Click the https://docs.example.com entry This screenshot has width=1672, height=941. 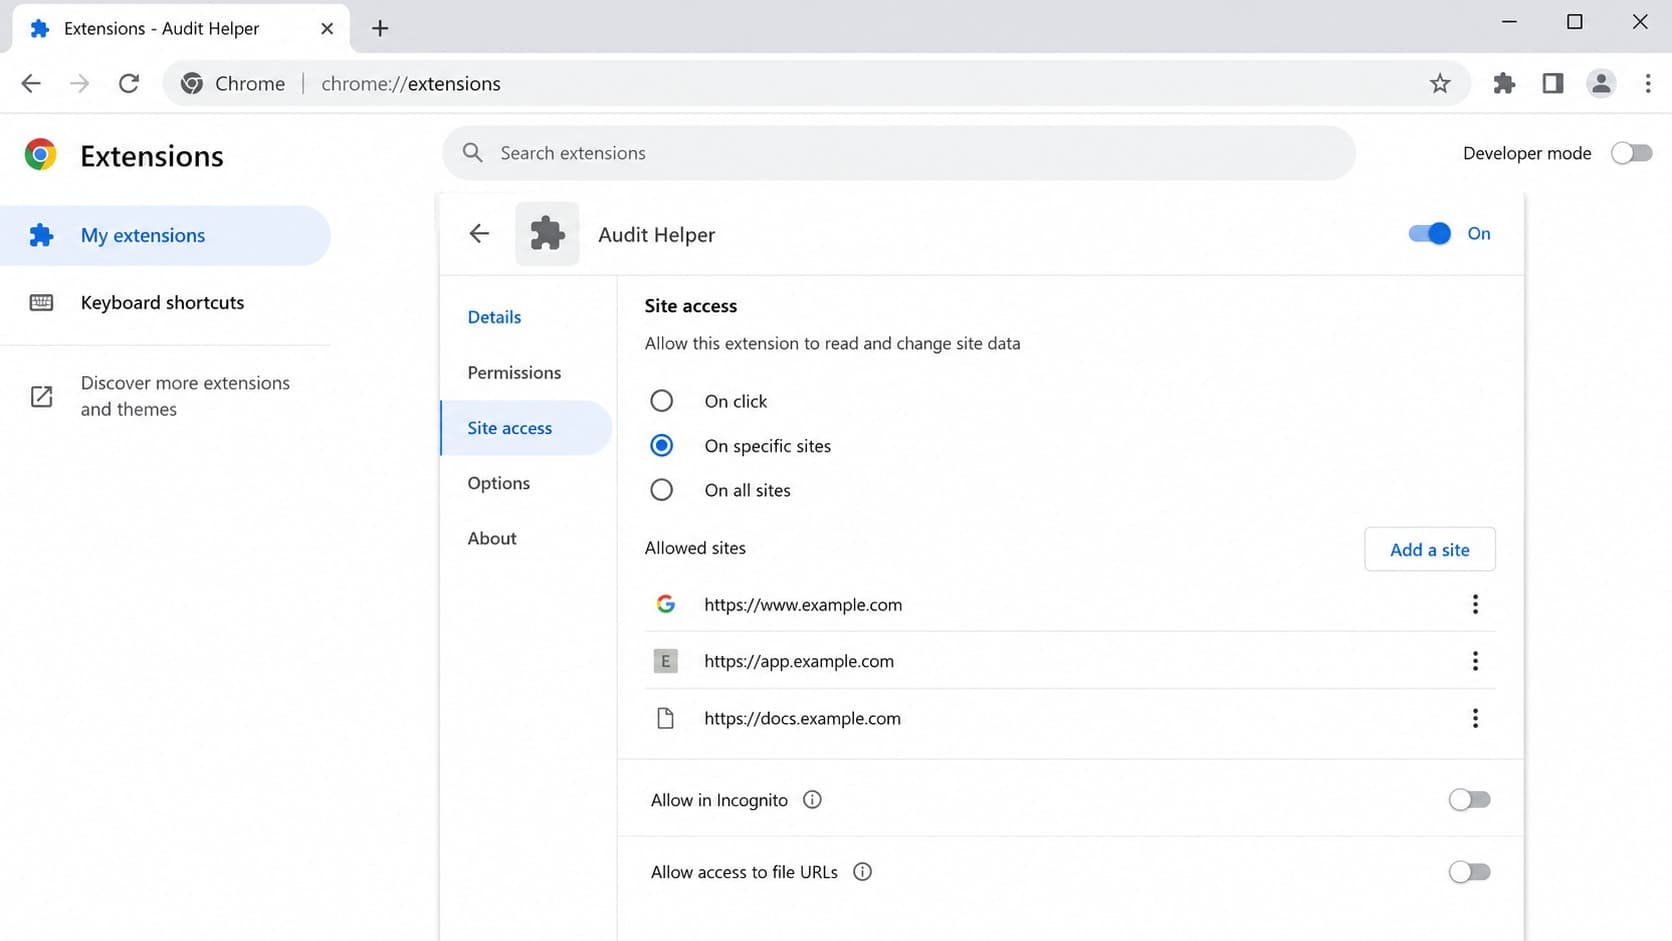point(802,718)
